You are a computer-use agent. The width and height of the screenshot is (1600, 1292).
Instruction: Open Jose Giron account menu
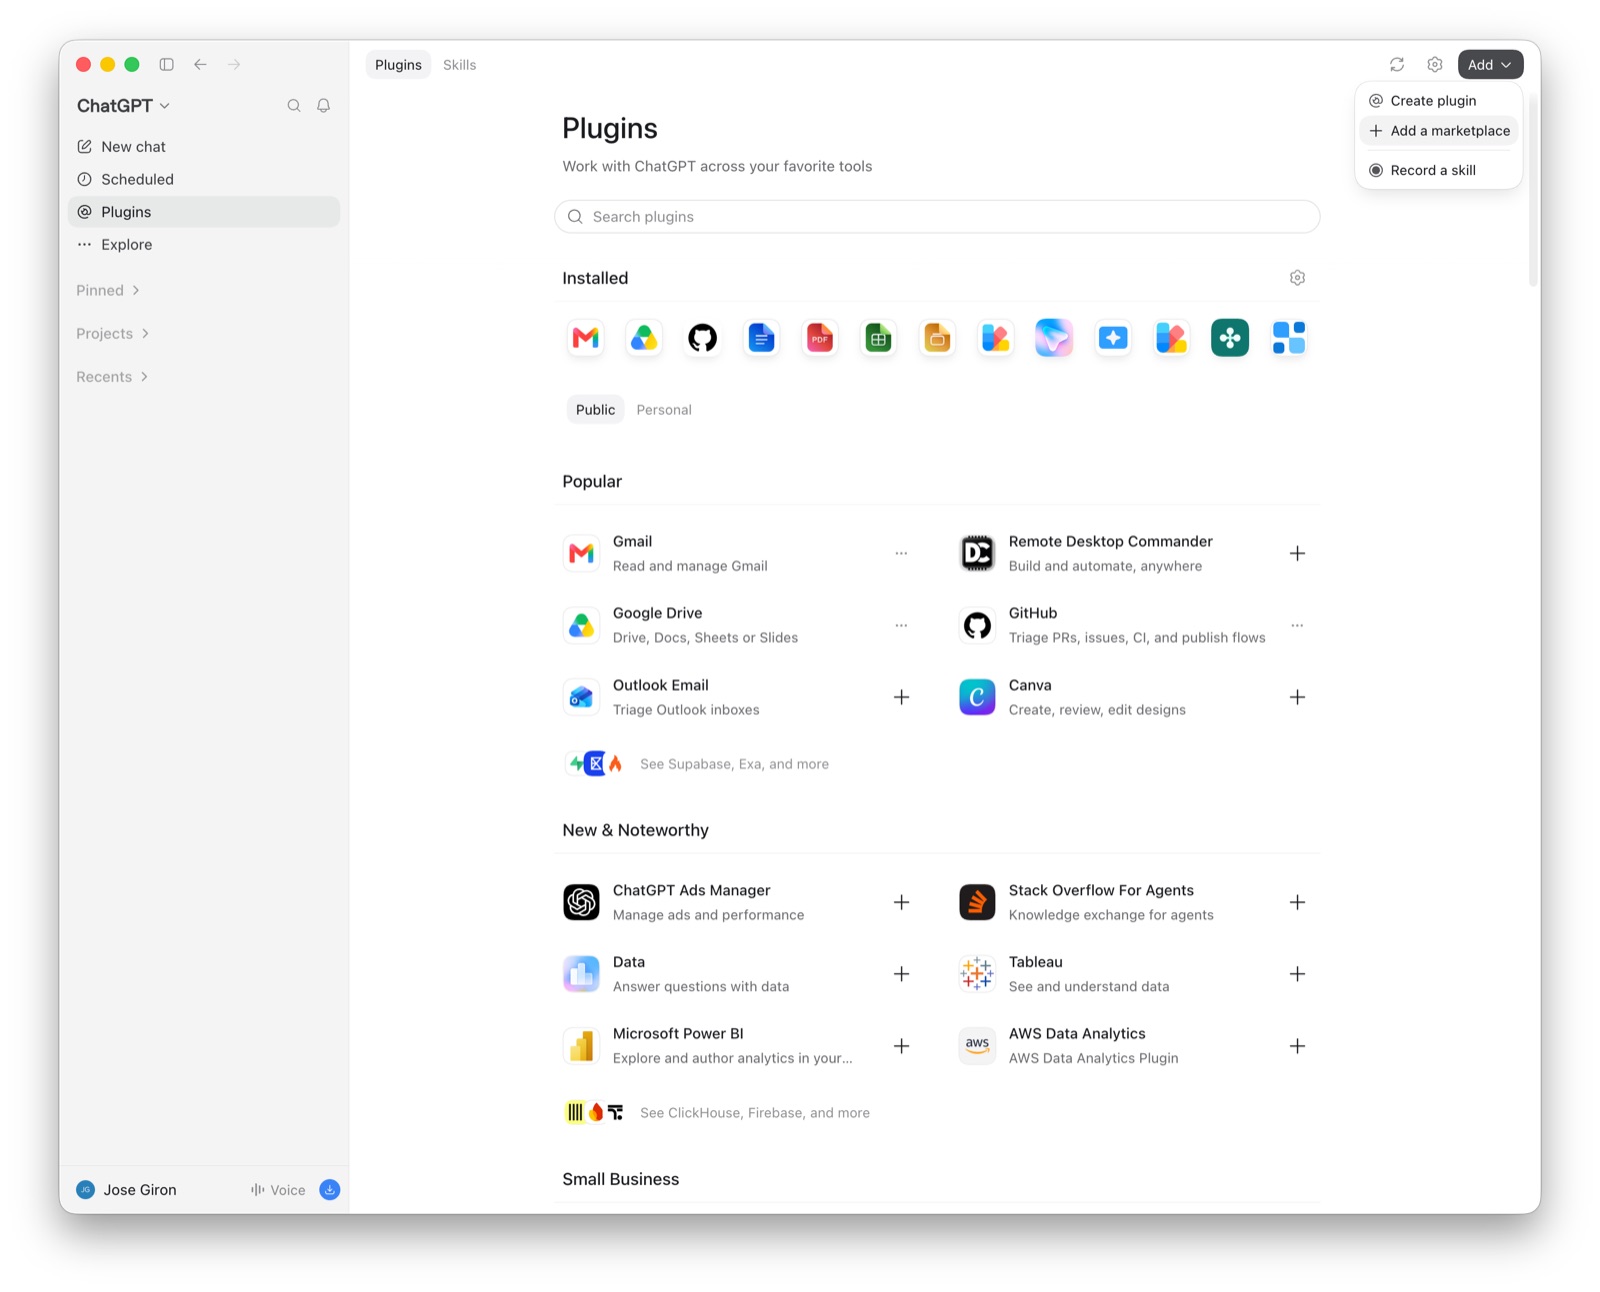click(x=127, y=1189)
